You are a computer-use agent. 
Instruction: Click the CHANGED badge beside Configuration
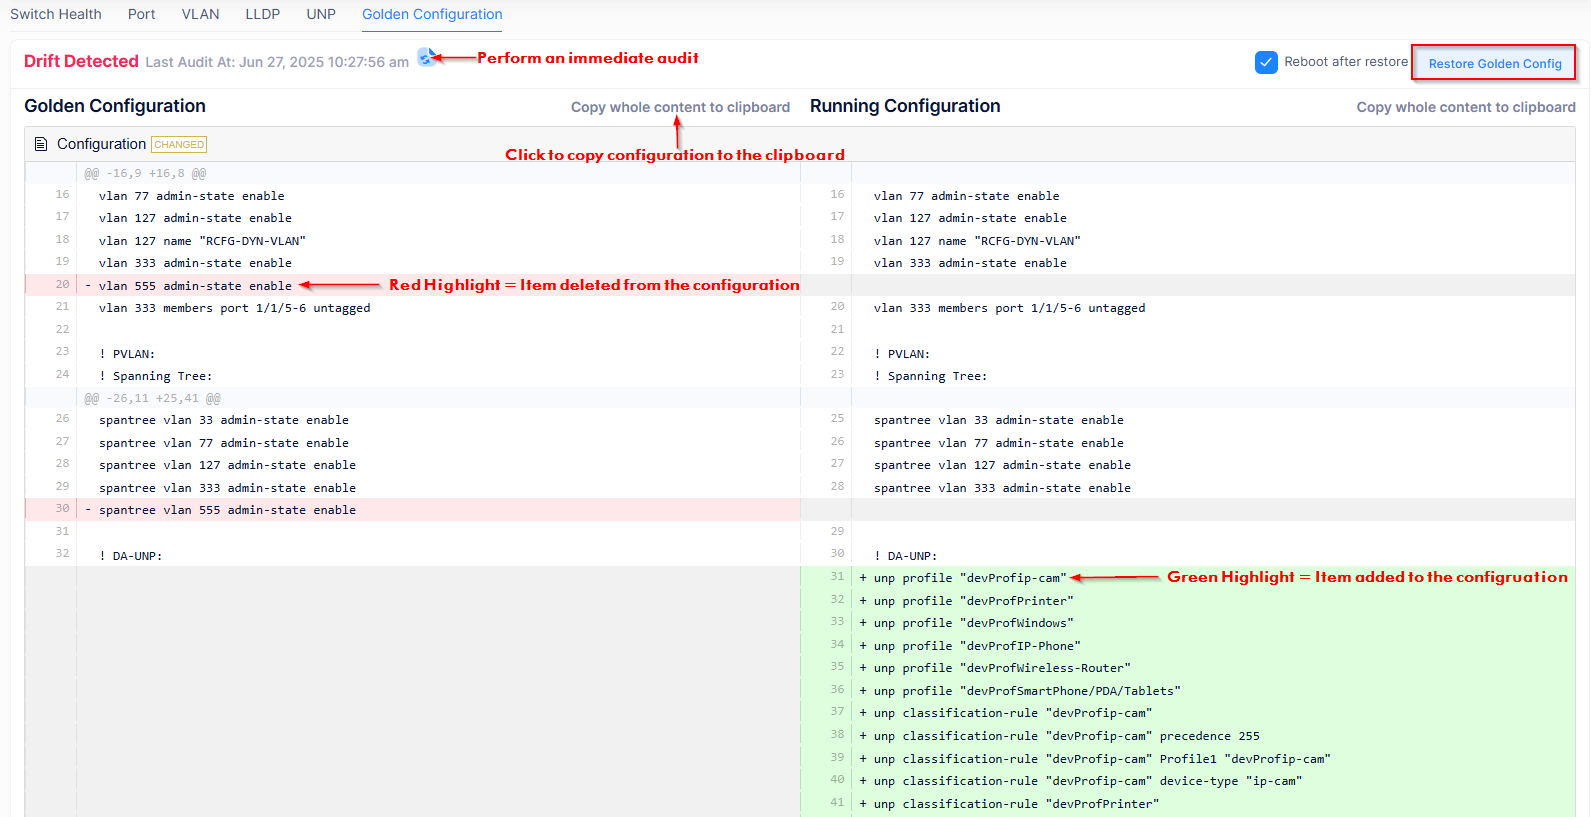click(179, 144)
